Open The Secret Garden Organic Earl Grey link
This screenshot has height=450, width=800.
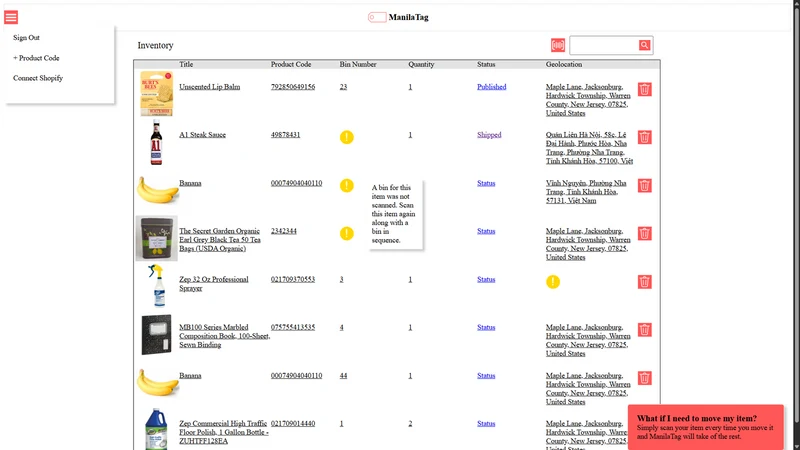(x=220, y=240)
